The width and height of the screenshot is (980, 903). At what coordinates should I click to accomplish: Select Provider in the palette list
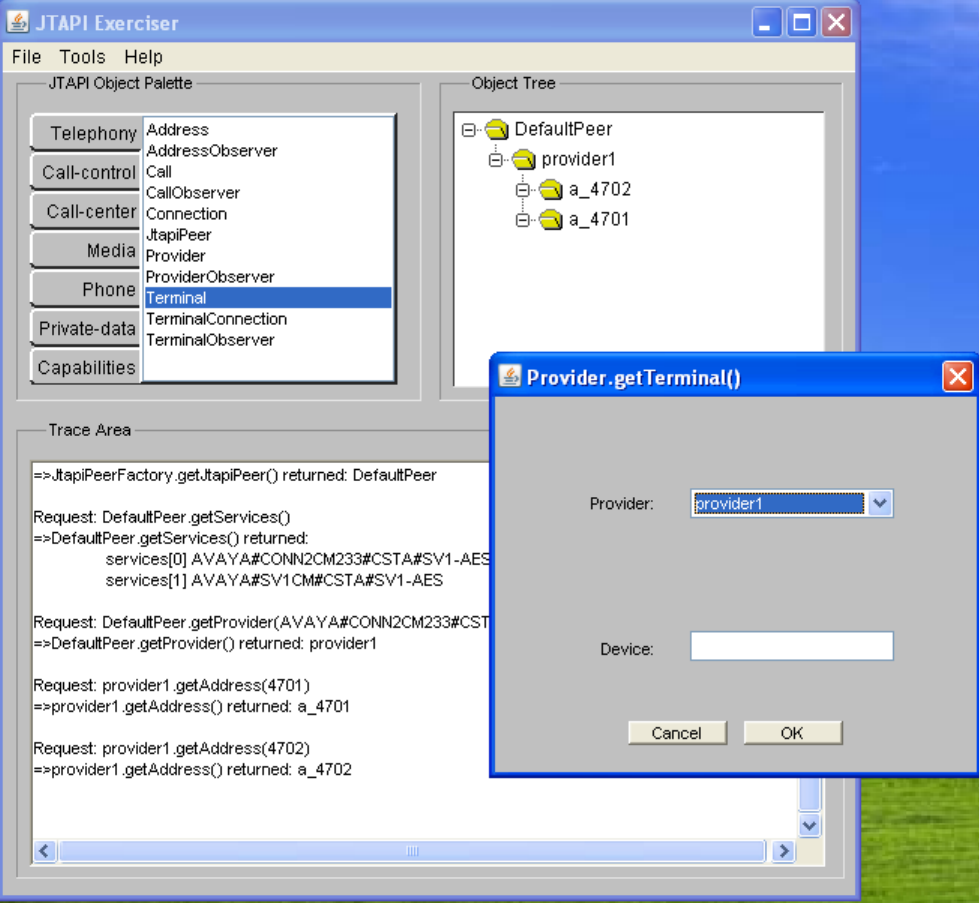click(268, 256)
